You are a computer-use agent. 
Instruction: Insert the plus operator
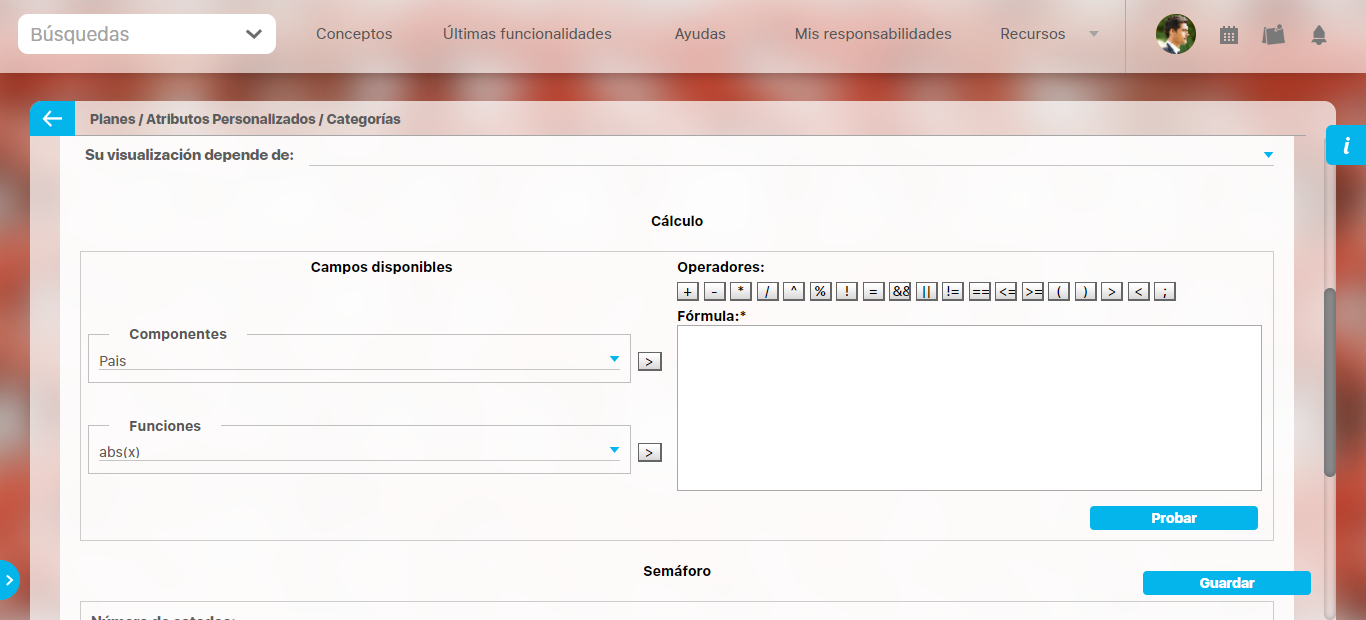click(x=688, y=292)
